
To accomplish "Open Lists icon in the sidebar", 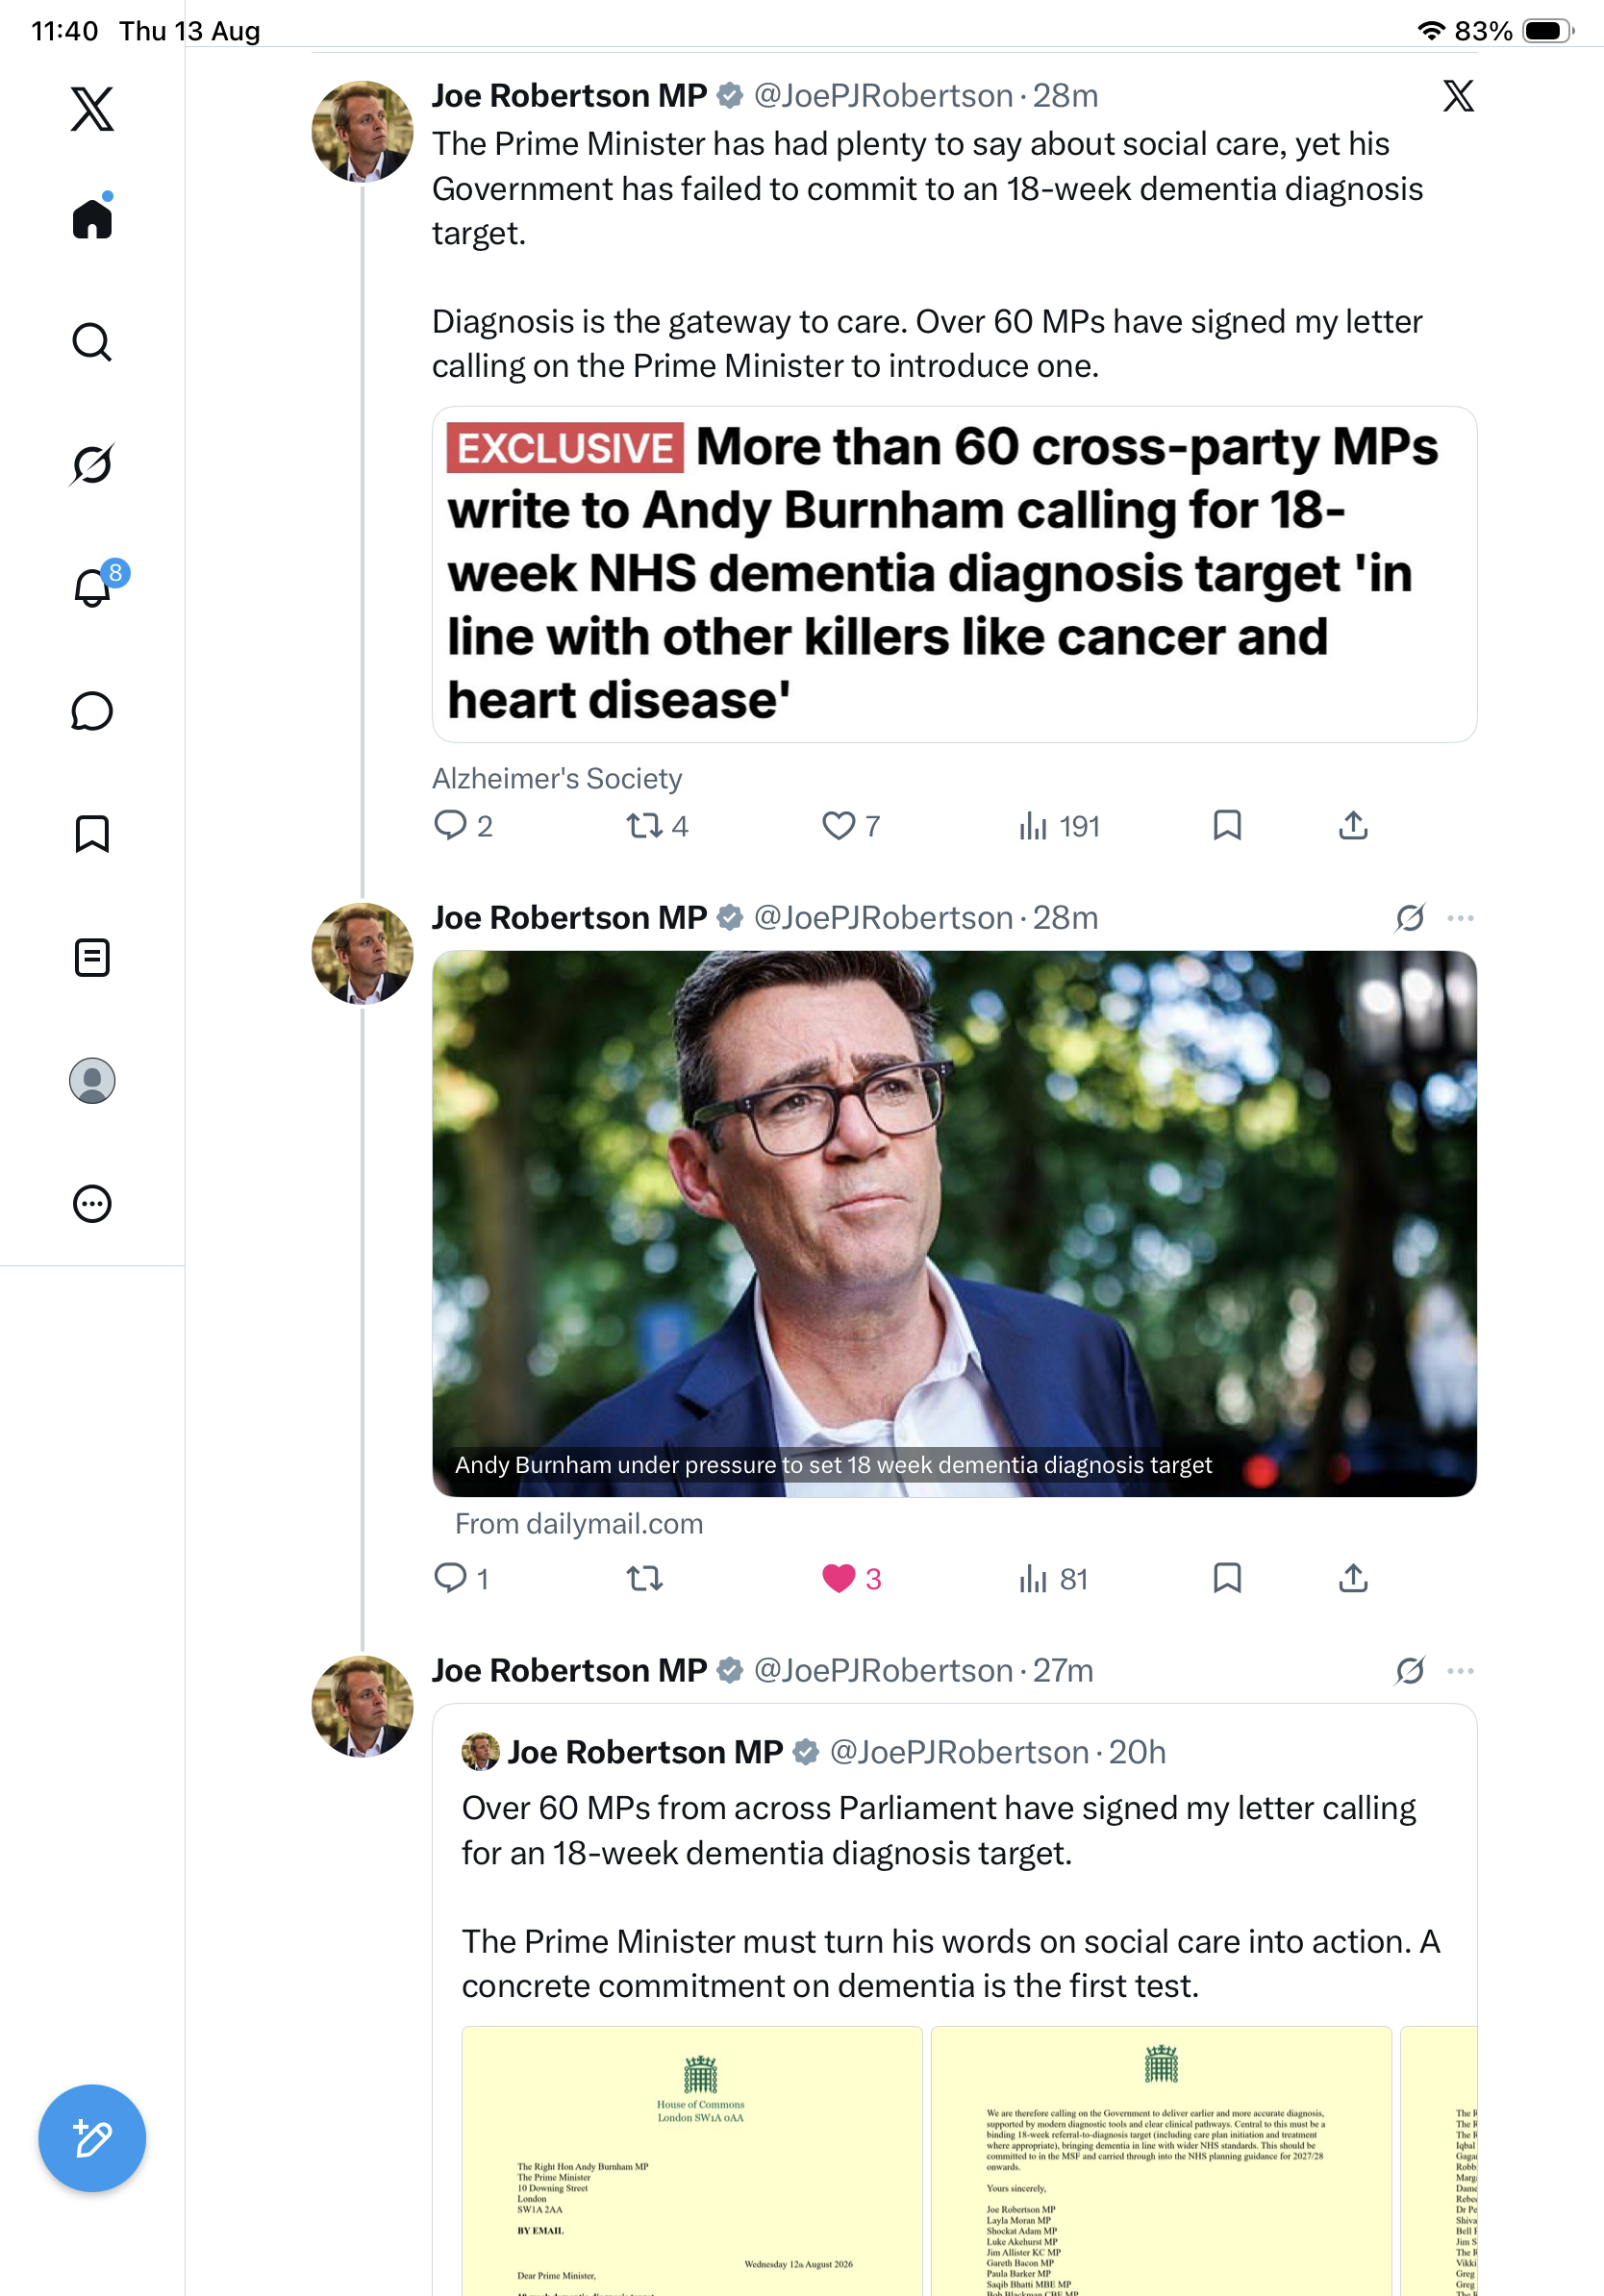I will click(x=92, y=957).
